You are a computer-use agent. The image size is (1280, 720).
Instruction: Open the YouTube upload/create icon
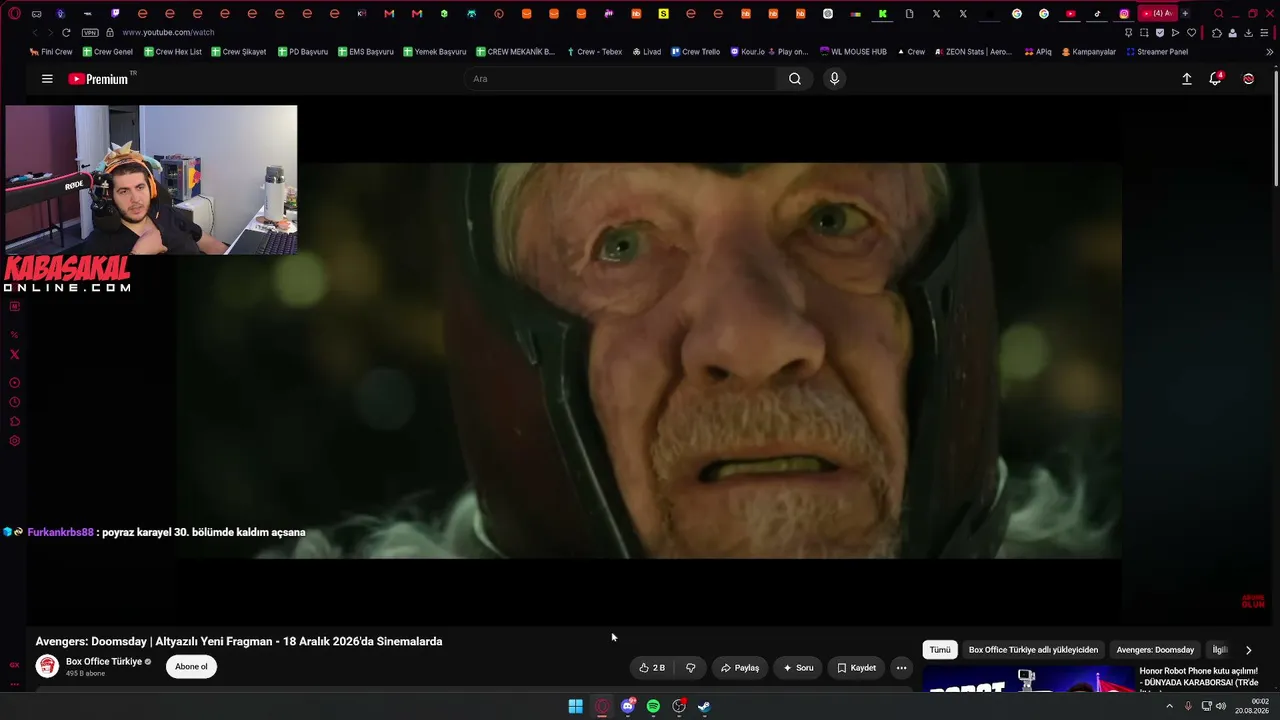coord(1187,79)
